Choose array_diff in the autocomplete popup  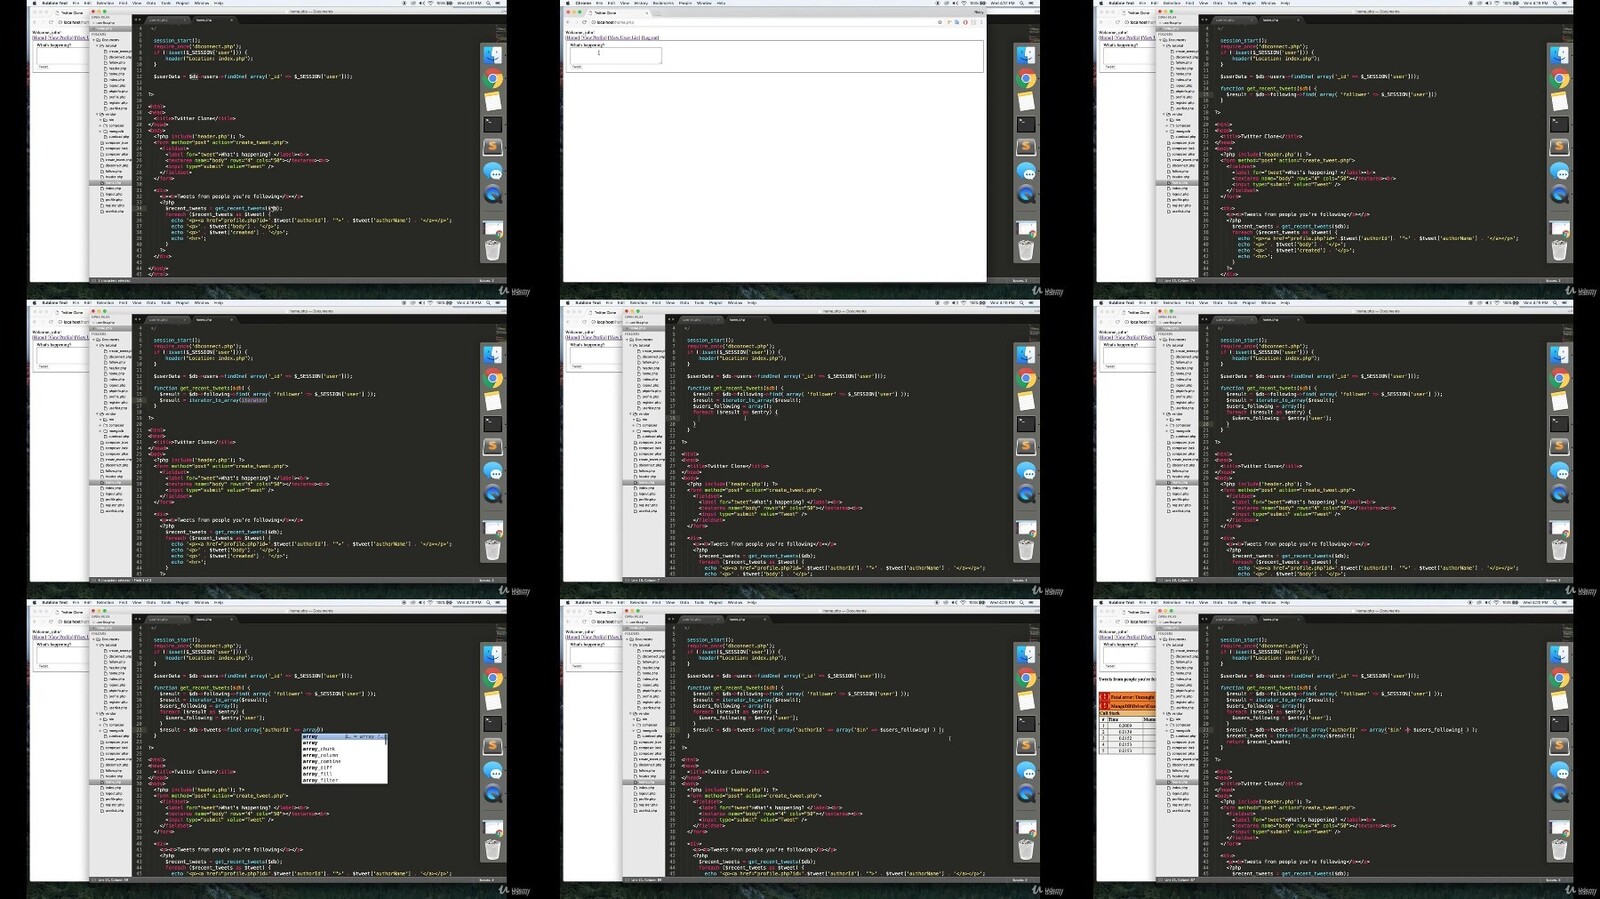click(x=344, y=768)
